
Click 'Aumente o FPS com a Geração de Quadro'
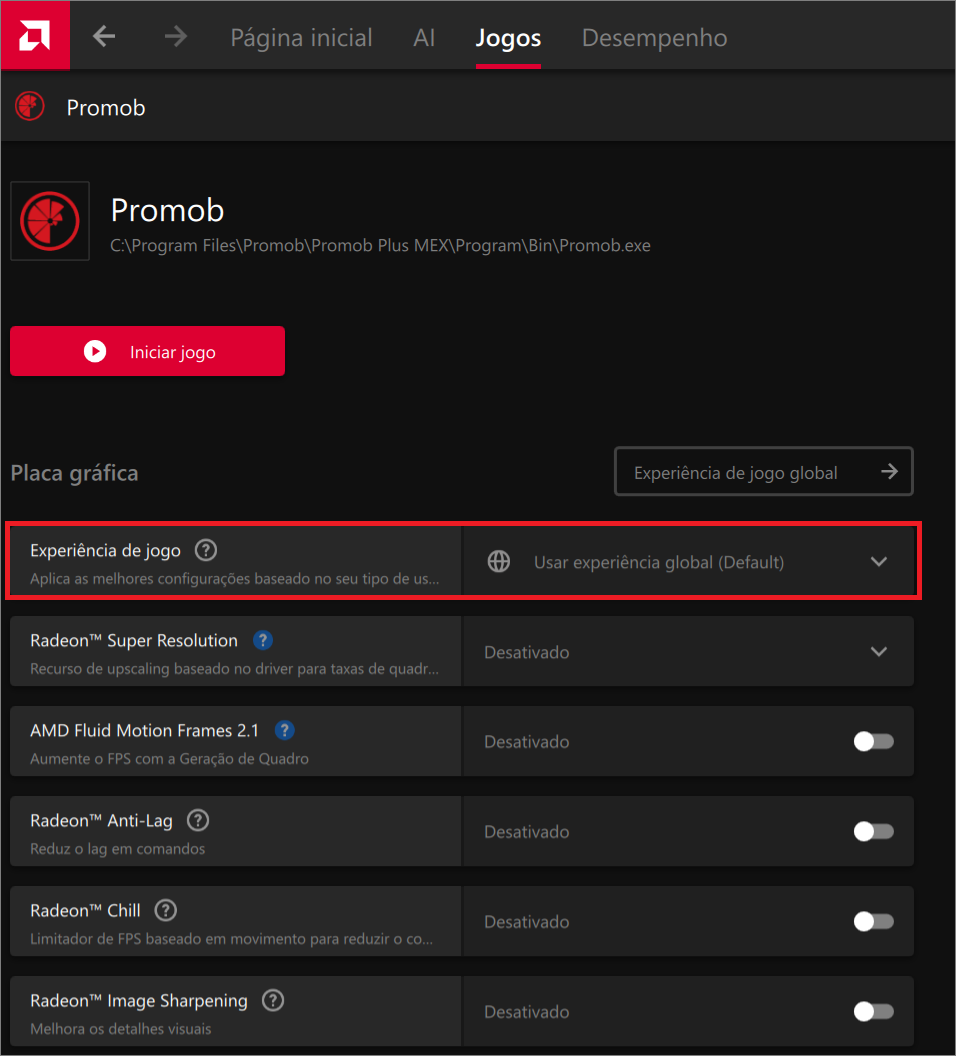tap(170, 758)
